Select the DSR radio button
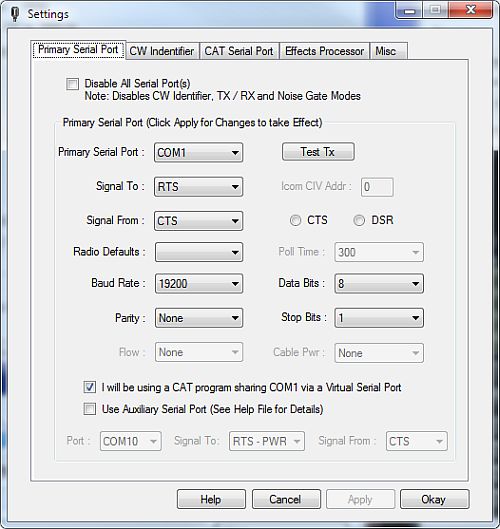Viewport: 500px width, 529px height. pos(359,220)
